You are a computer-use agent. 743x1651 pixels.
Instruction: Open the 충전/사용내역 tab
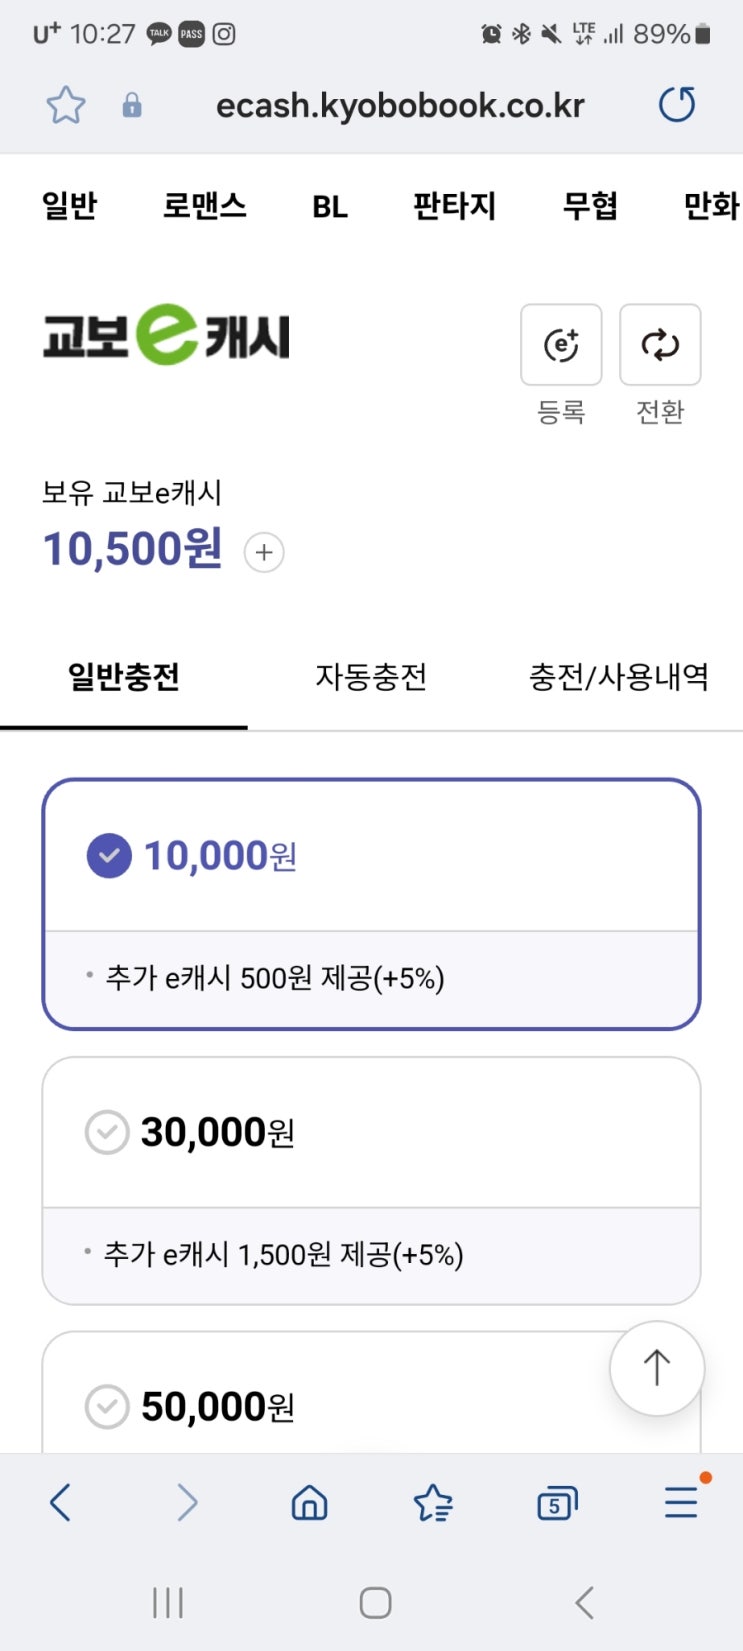pos(618,677)
